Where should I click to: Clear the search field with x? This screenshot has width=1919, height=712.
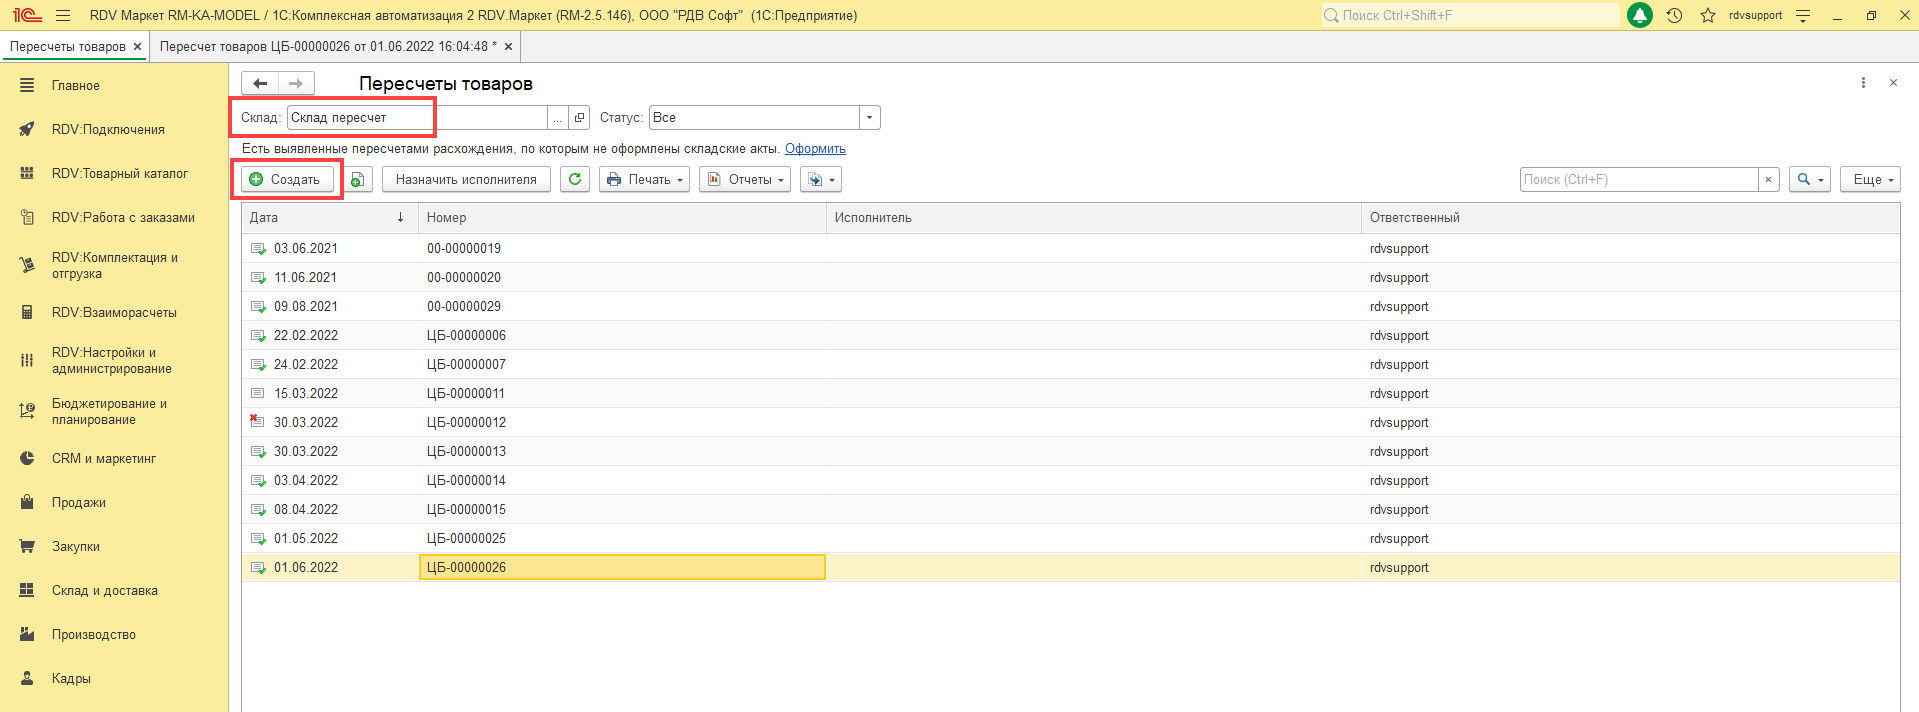click(1768, 179)
